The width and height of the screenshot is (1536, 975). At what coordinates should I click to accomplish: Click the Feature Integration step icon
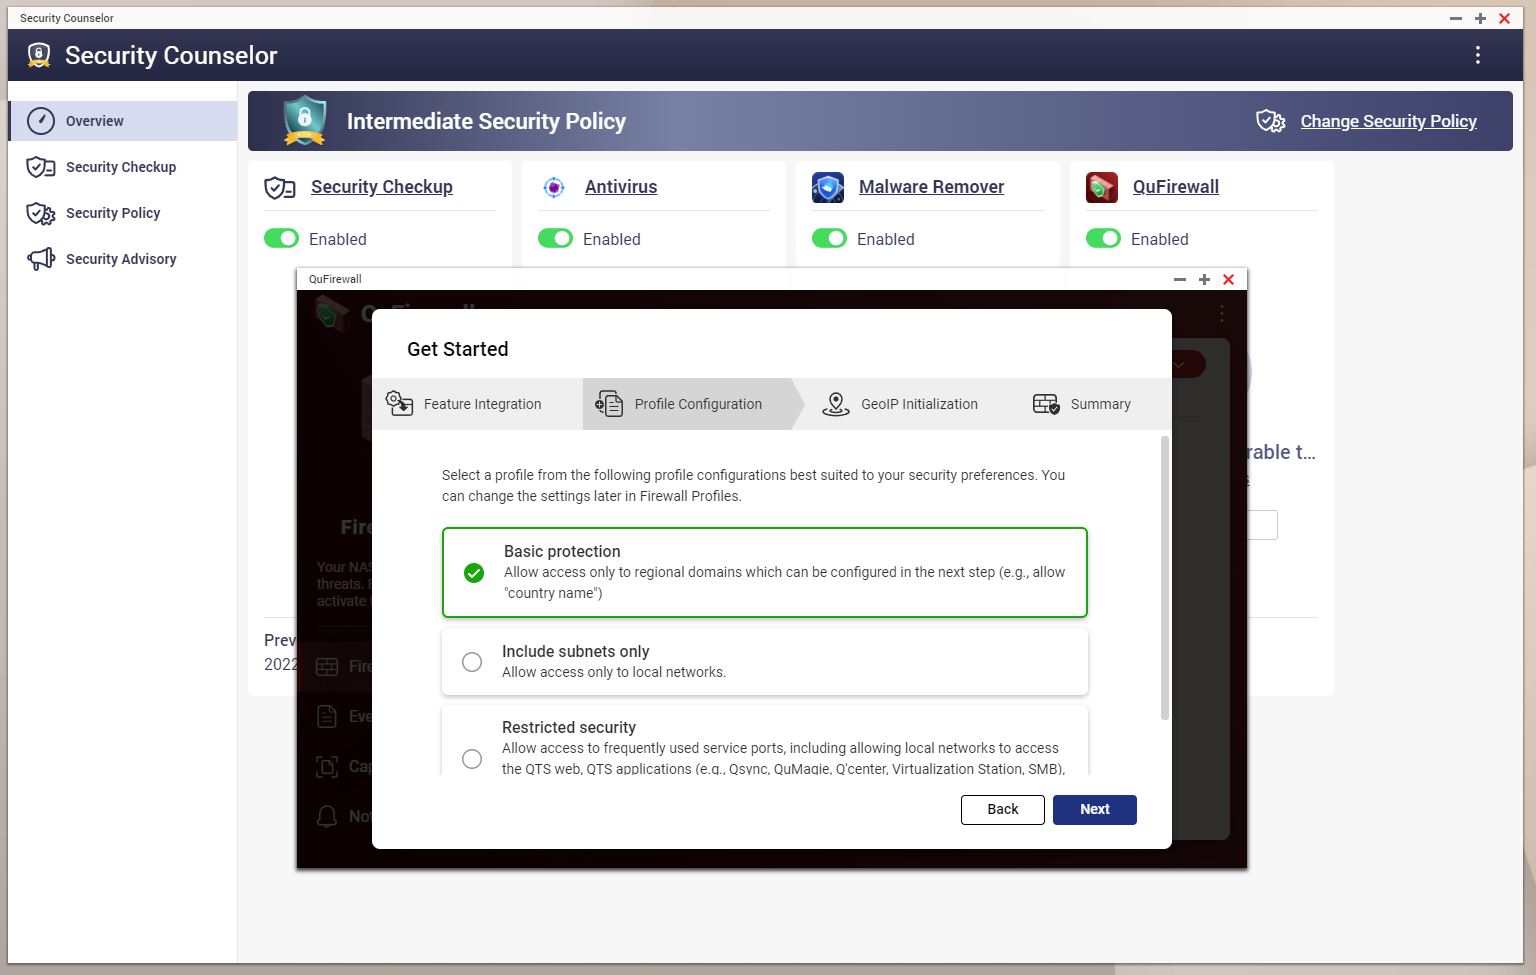(x=400, y=403)
